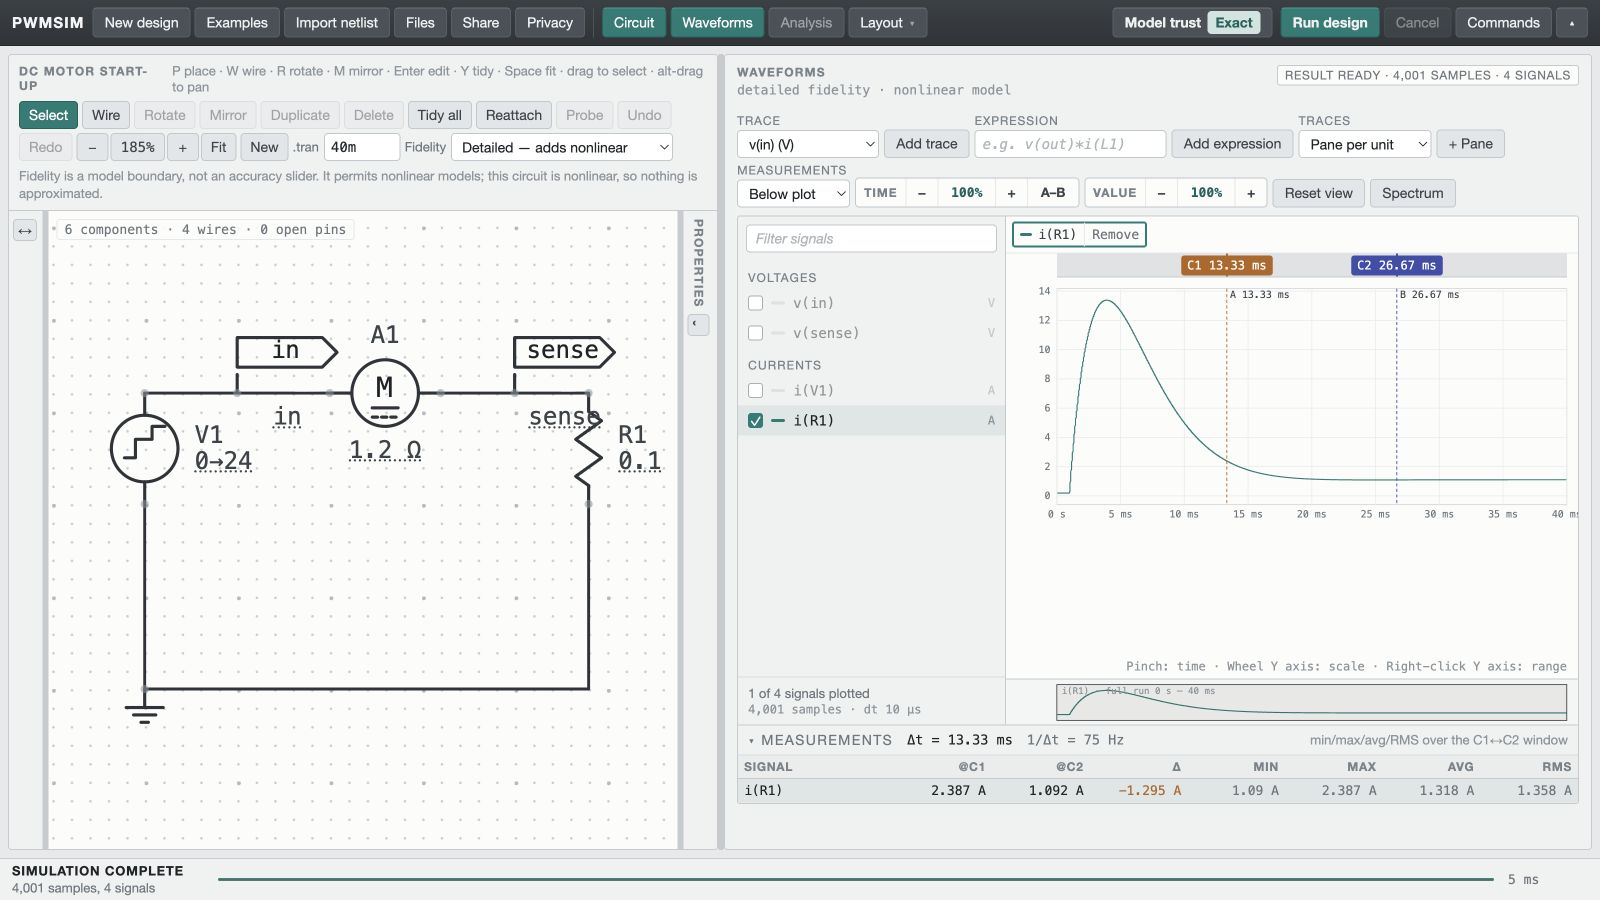Zoom out the schematic with minus button
This screenshot has height=900, width=1600.
(x=92, y=147)
